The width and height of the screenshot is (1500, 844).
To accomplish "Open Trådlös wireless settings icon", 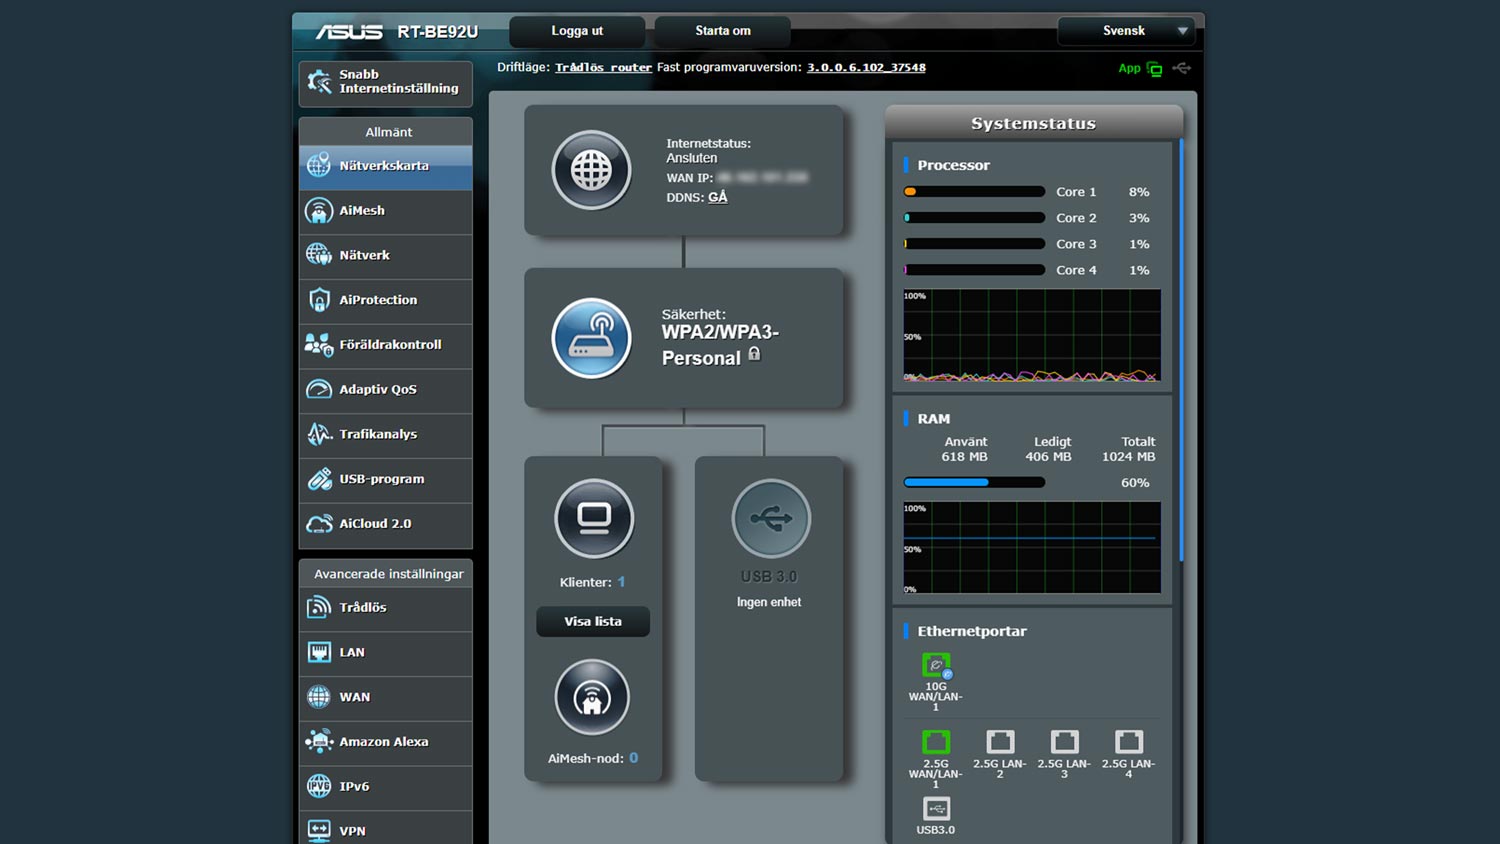I will [319, 607].
